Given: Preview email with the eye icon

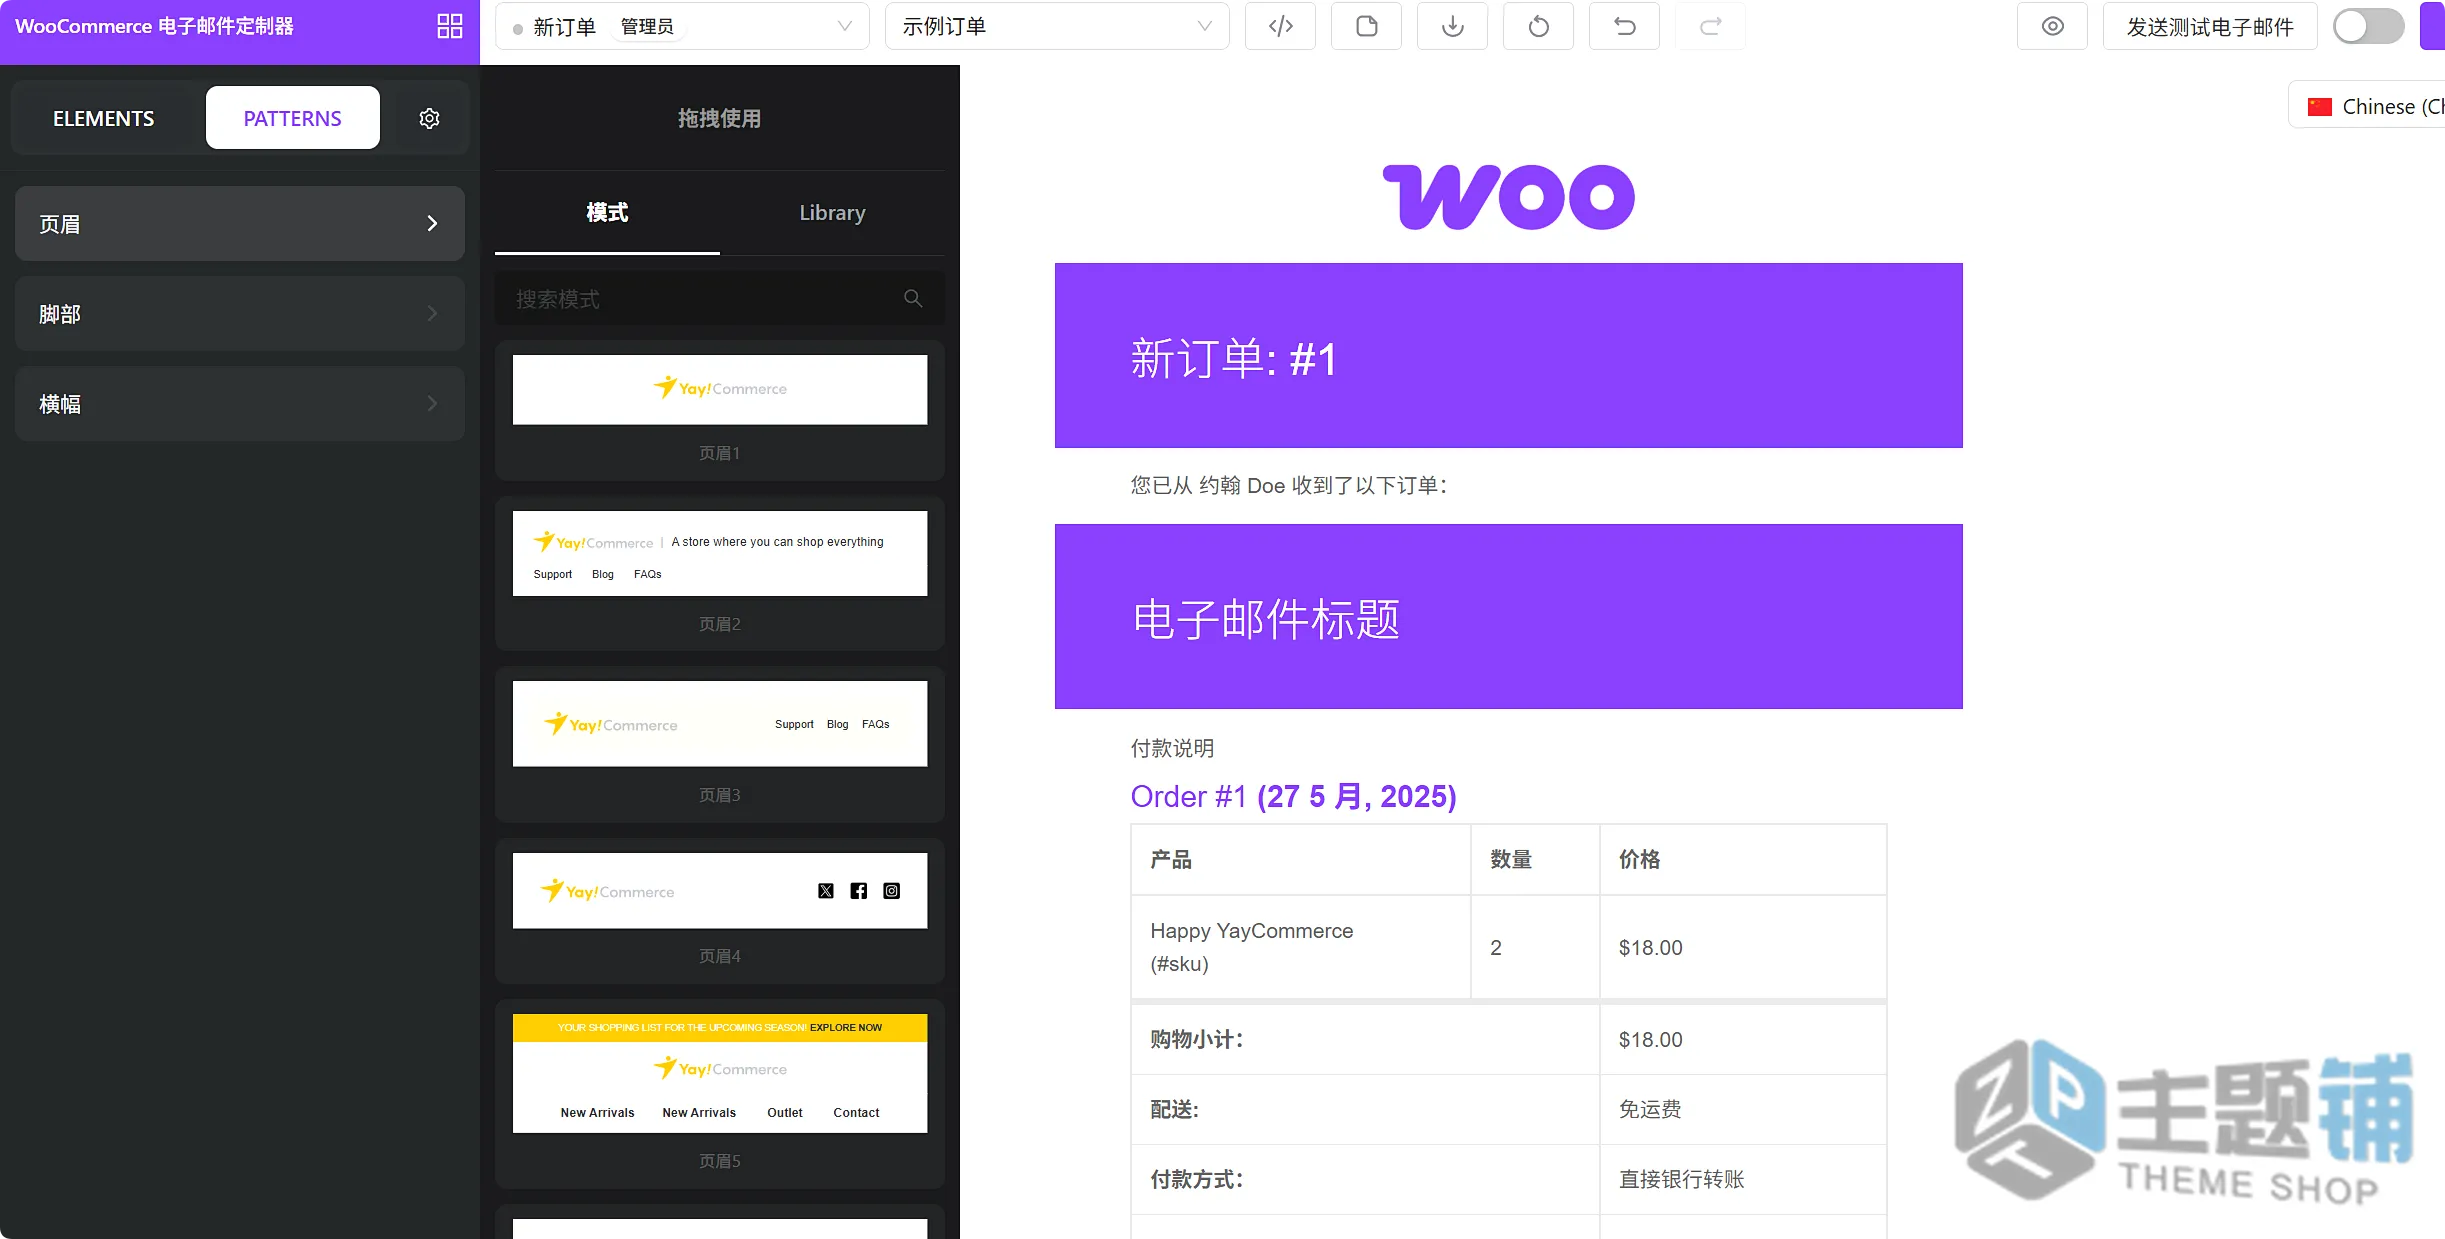Looking at the screenshot, I should (2052, 27).
